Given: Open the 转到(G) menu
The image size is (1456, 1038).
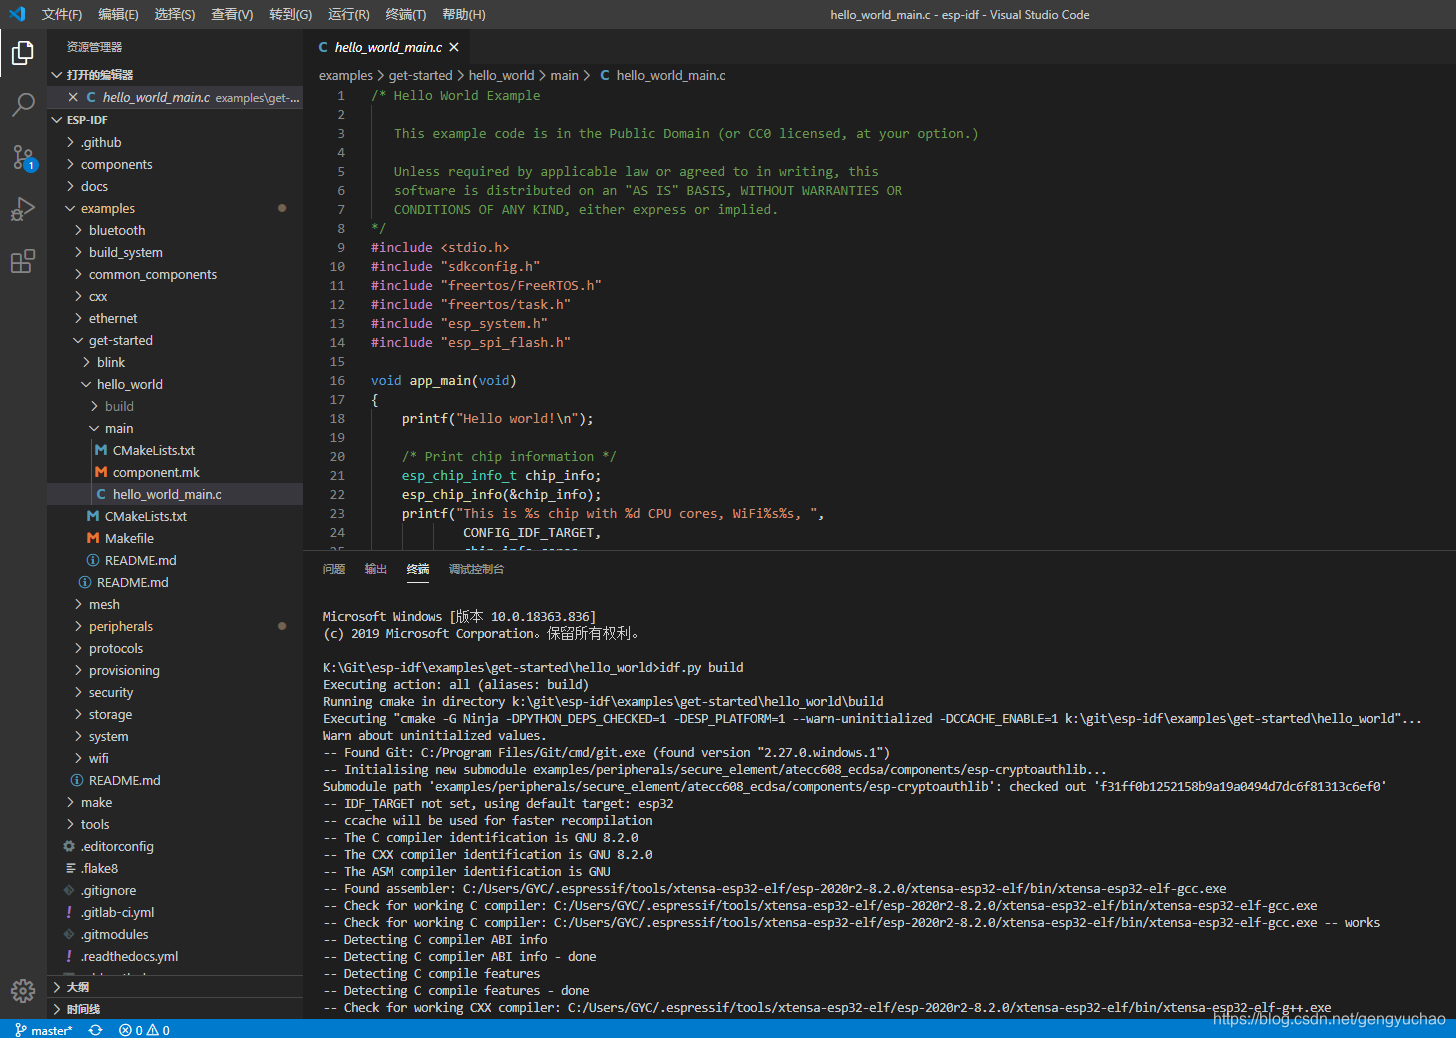Looking at the screenshot, I should (290, 14).
